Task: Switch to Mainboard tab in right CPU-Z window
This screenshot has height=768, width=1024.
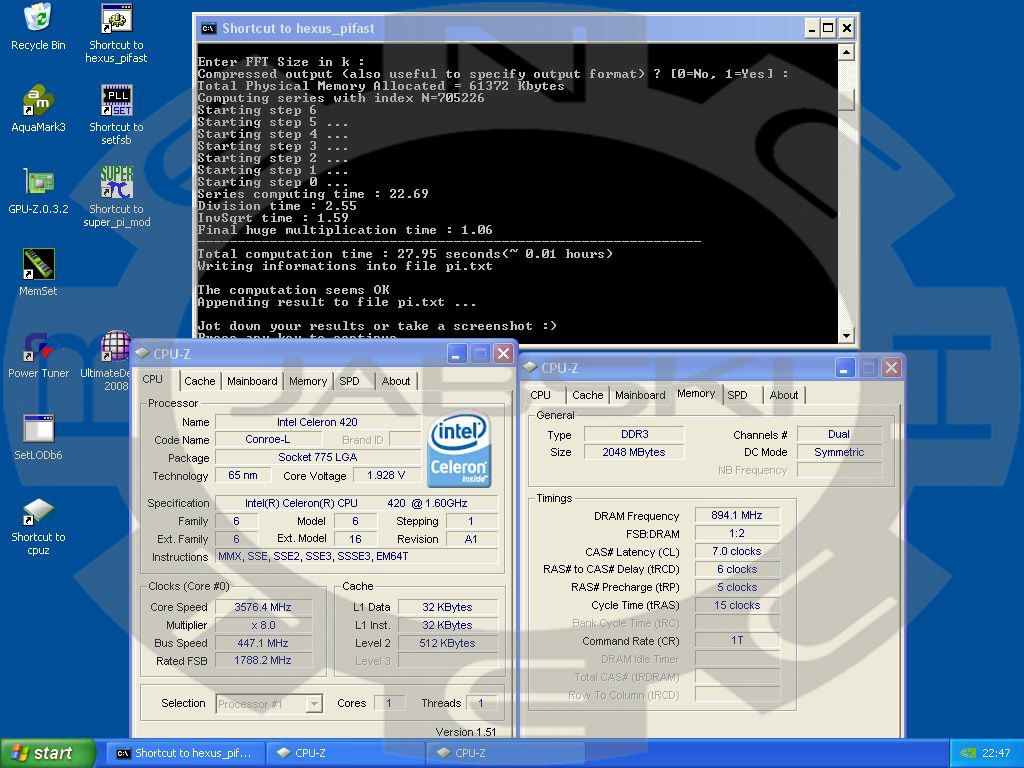Action: click(x=640, y=395)
